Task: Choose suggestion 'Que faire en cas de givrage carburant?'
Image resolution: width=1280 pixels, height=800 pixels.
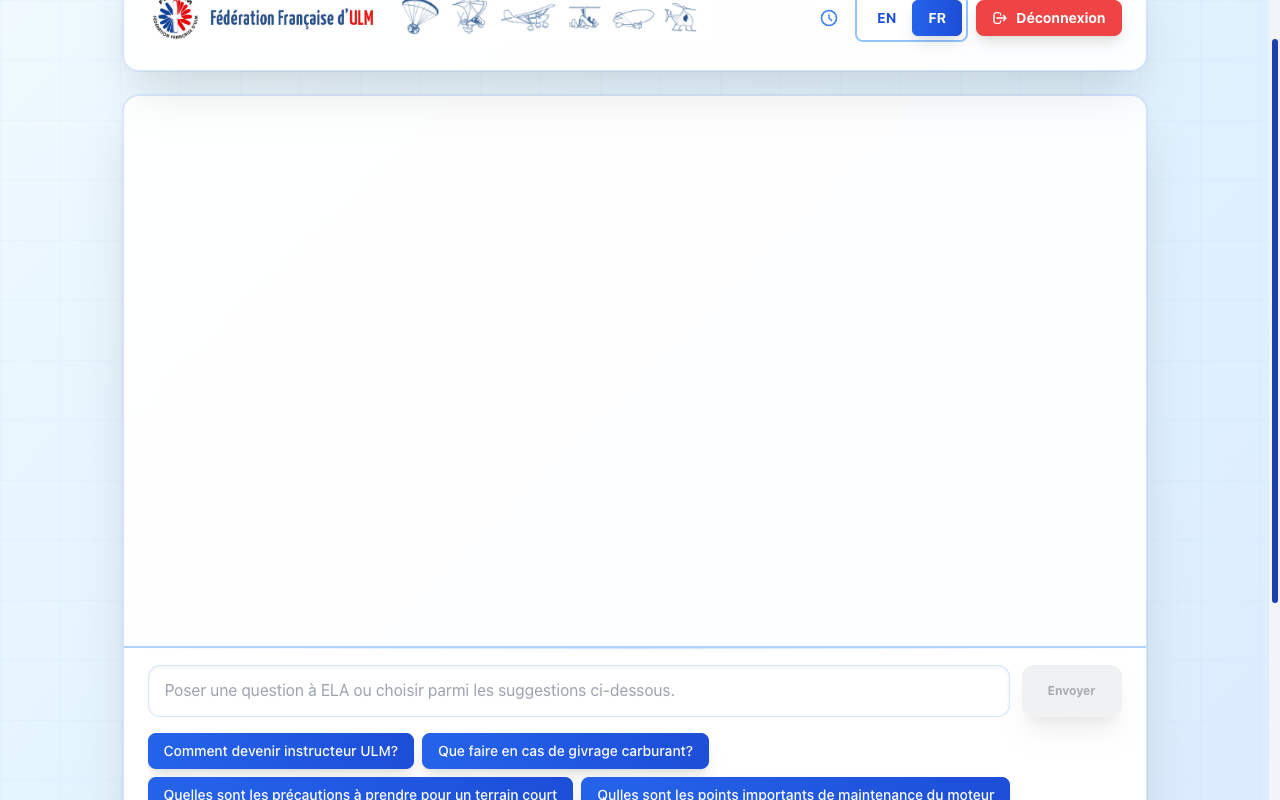Action: point(565,751)
